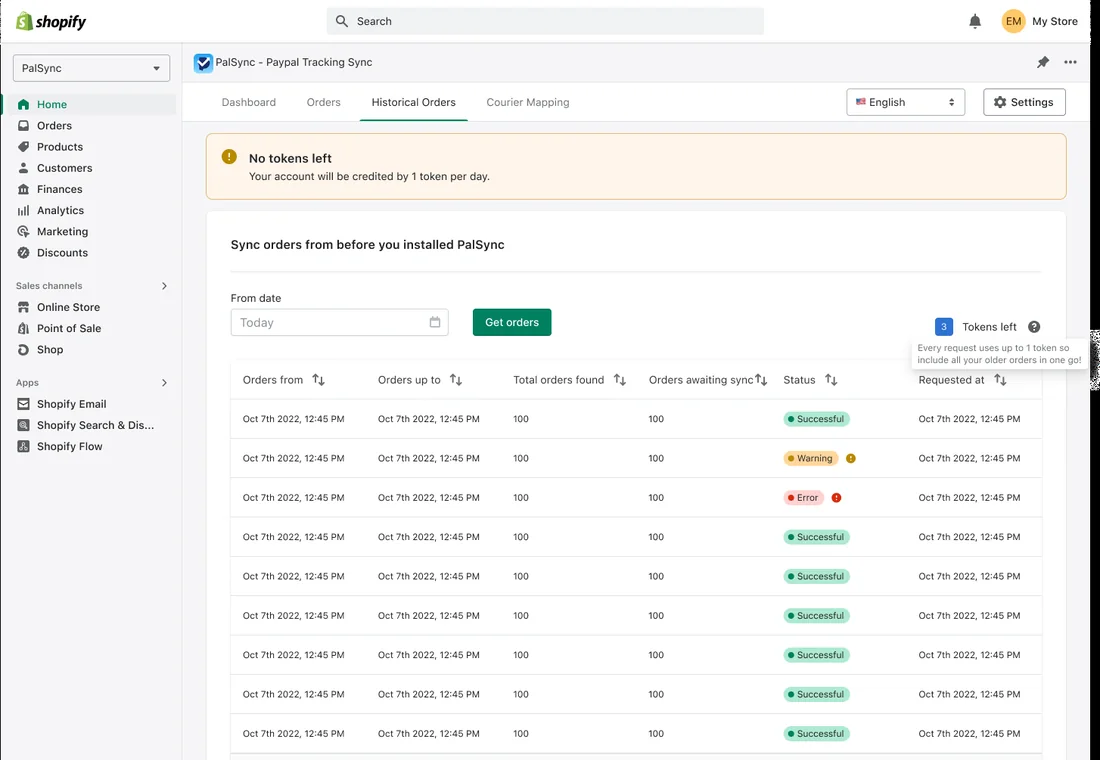This screenshot has height=760, width=1100.
Task: Focus the top Search field
Action: (545, 21)
